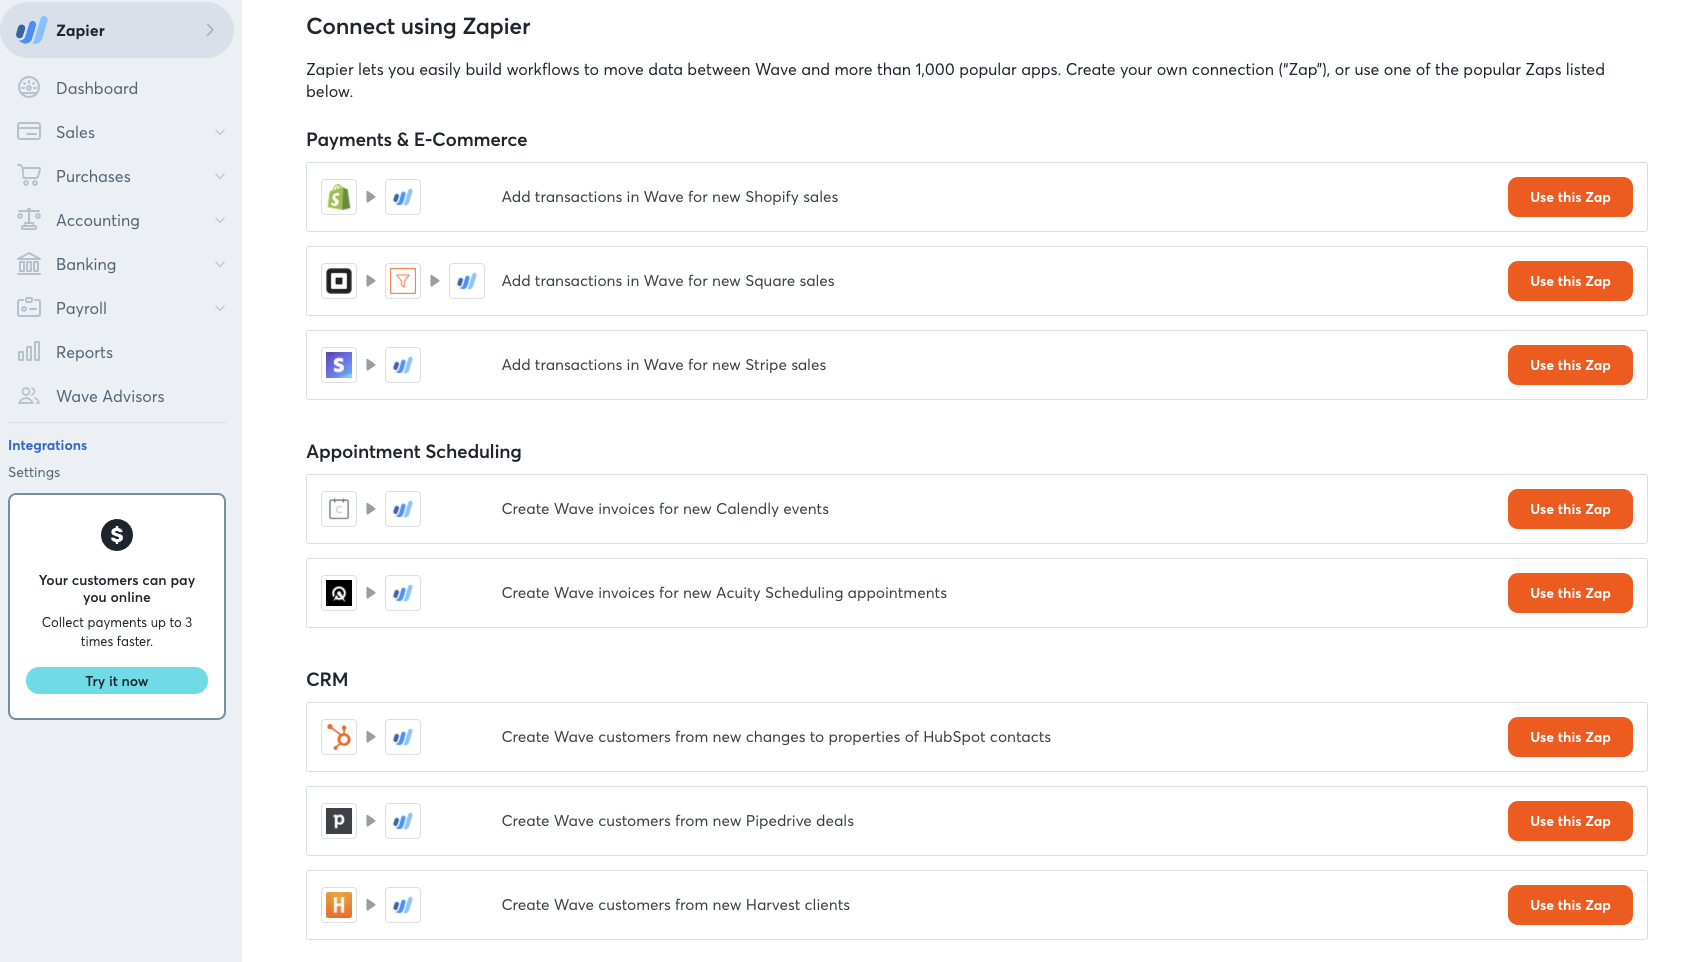Screen dimensions: 1692x962
Task: Use this Zap for Acuity Scheduling appointments
Action: [1570, 593]
